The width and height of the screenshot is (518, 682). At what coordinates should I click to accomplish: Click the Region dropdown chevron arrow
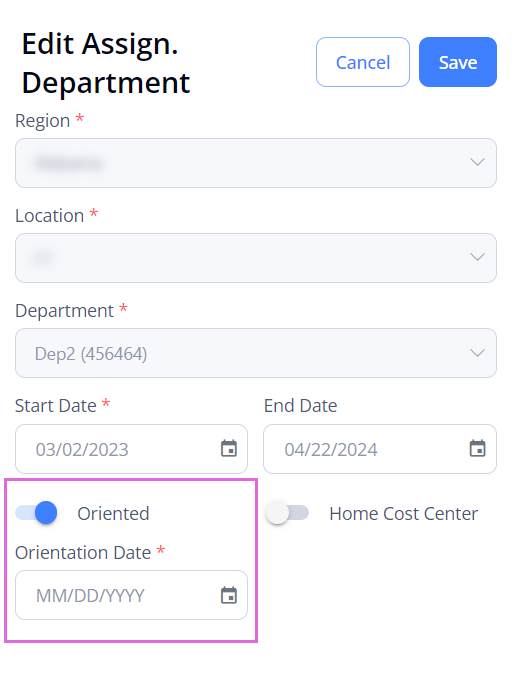477,162
